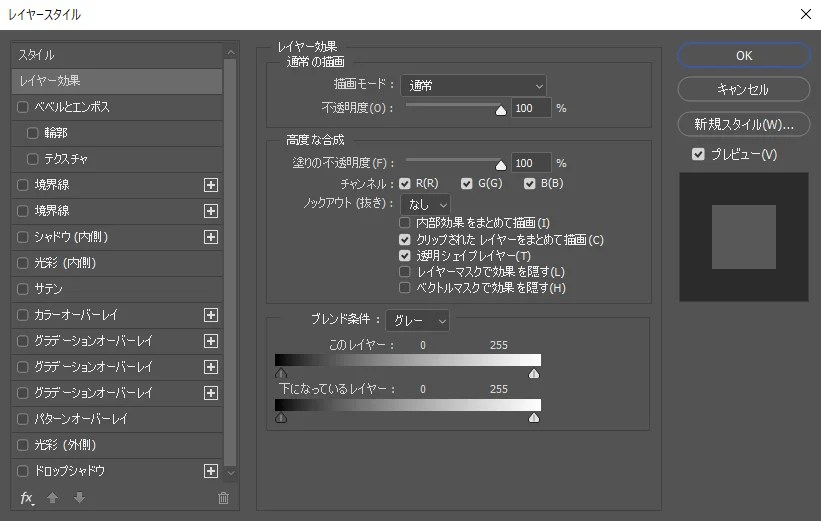Open the シャドウ (内側) settings via its label

(x=71, y=237)
